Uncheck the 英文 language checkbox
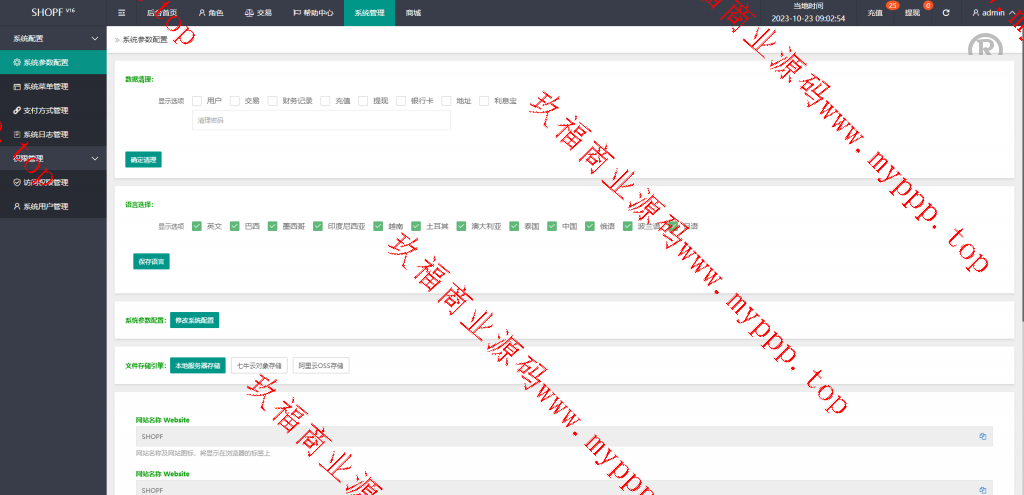1024x495 pixels. (197, 226)
